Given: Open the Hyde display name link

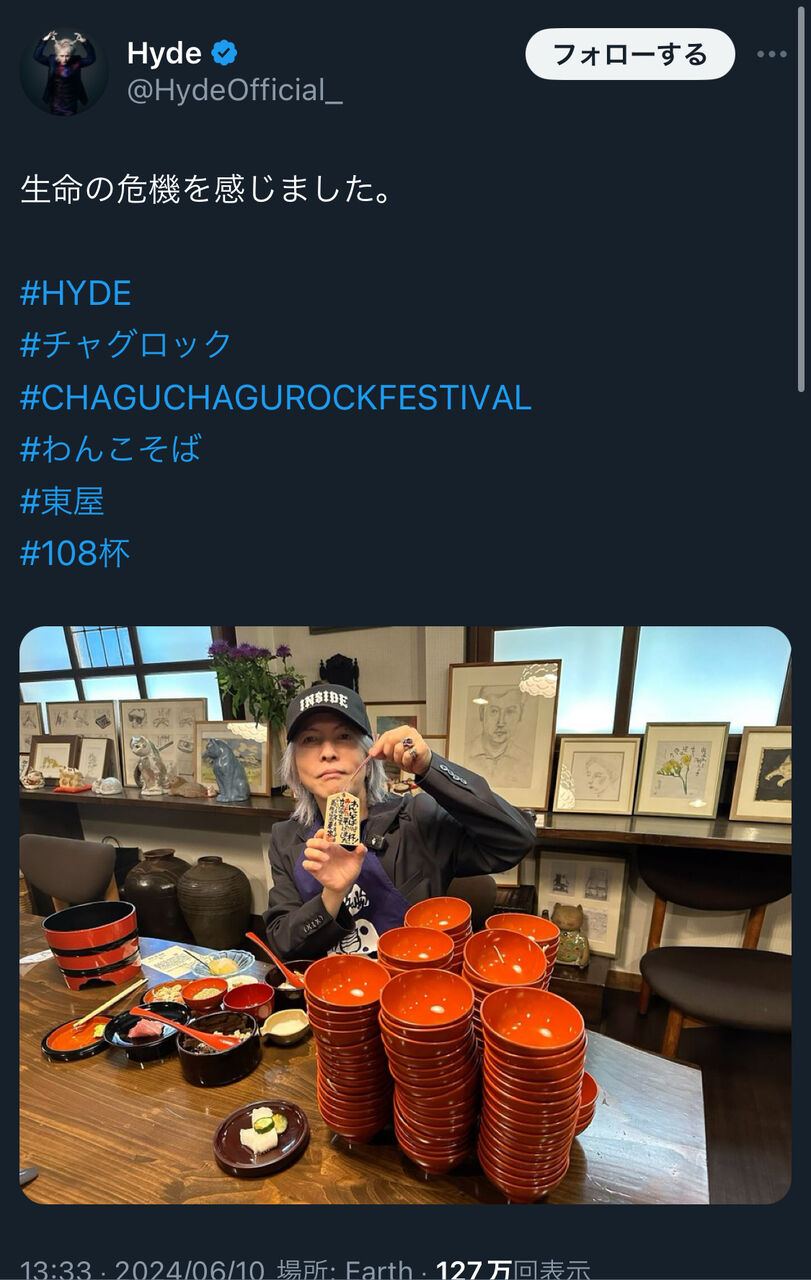Looking at the screenshot, I should (164, 54).
